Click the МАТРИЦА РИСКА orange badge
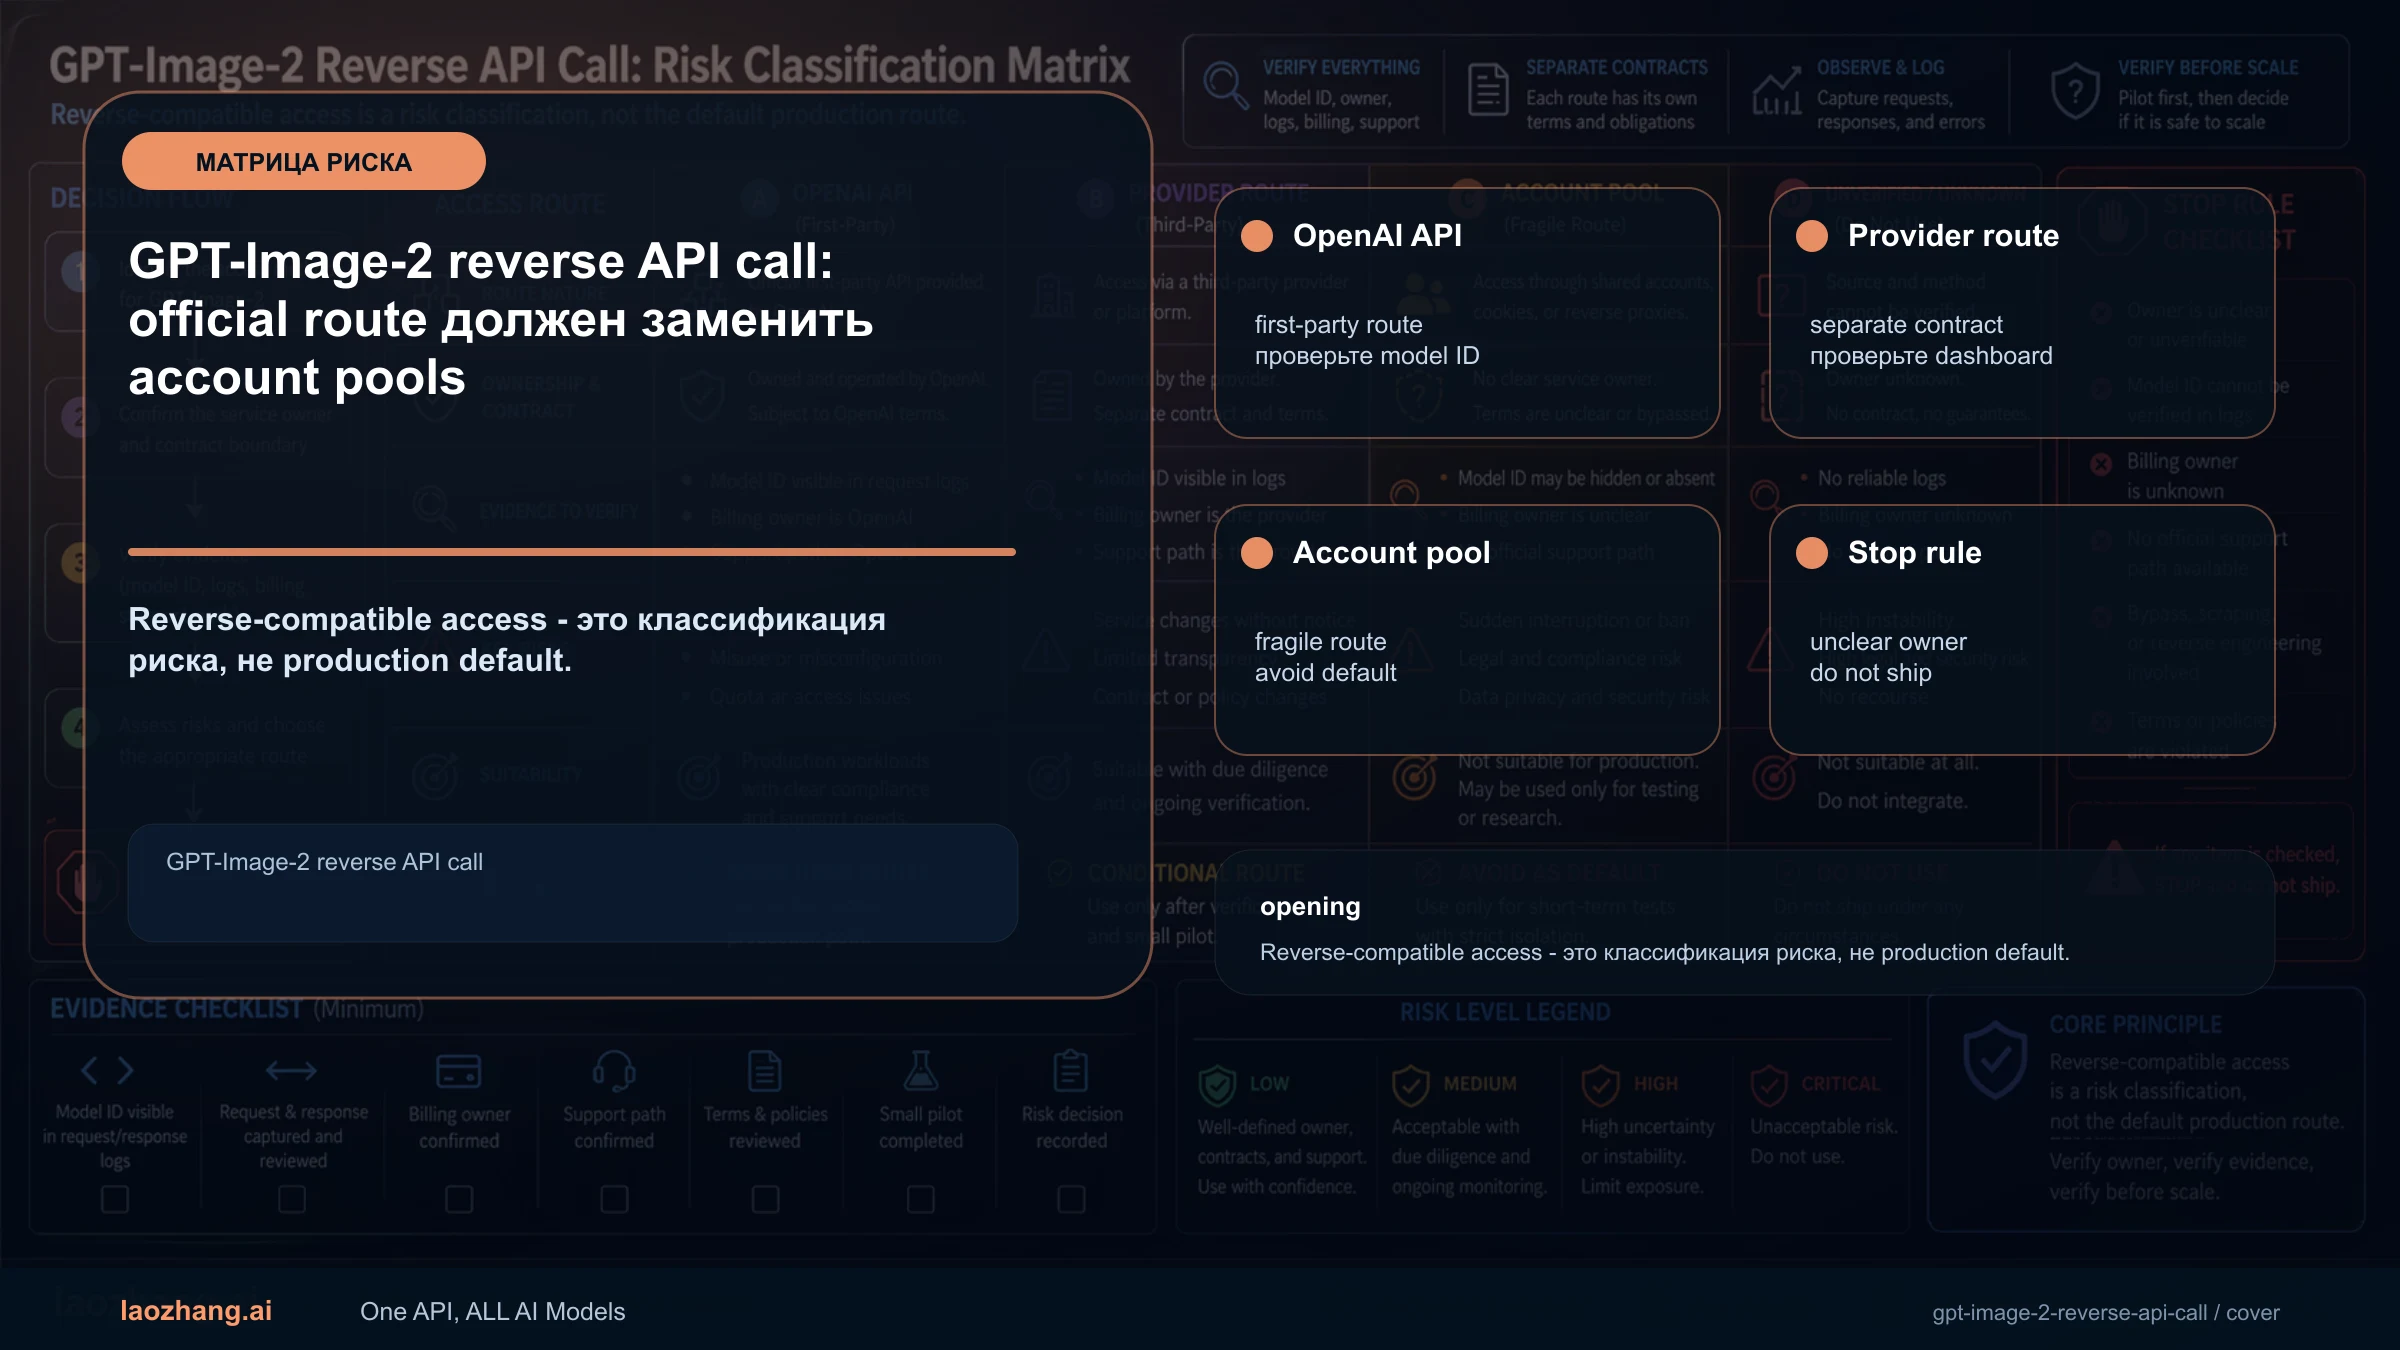 (304, 162)
